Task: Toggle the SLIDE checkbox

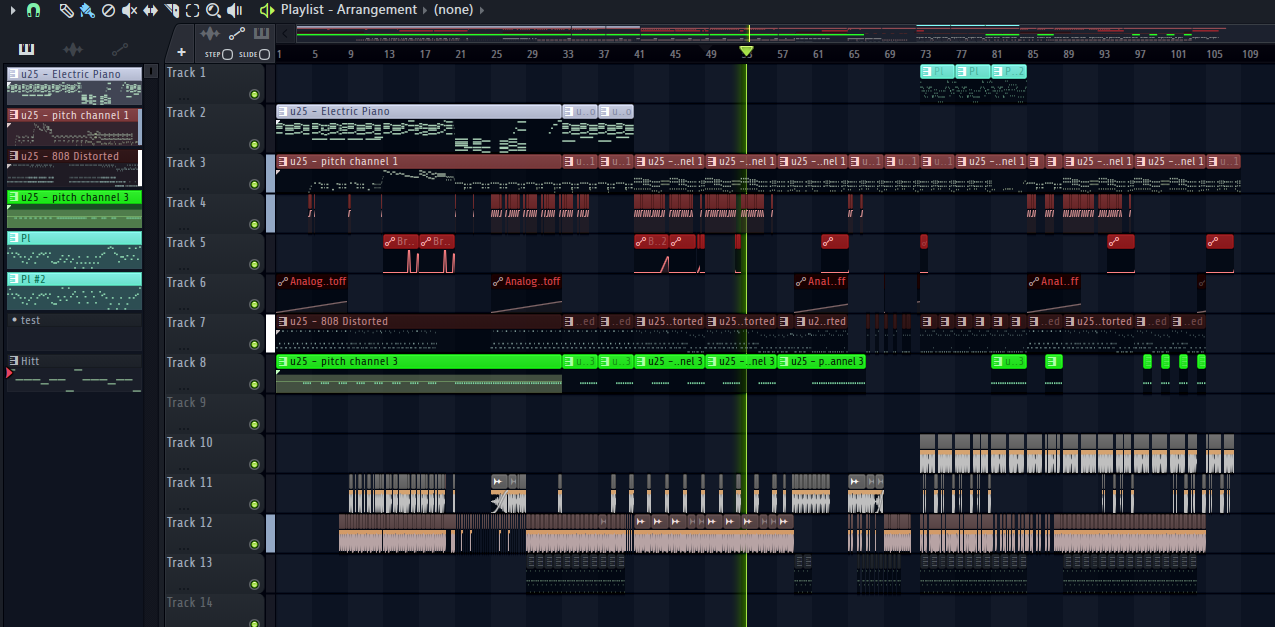Action: pyautogui.click(x=264, y=54)
